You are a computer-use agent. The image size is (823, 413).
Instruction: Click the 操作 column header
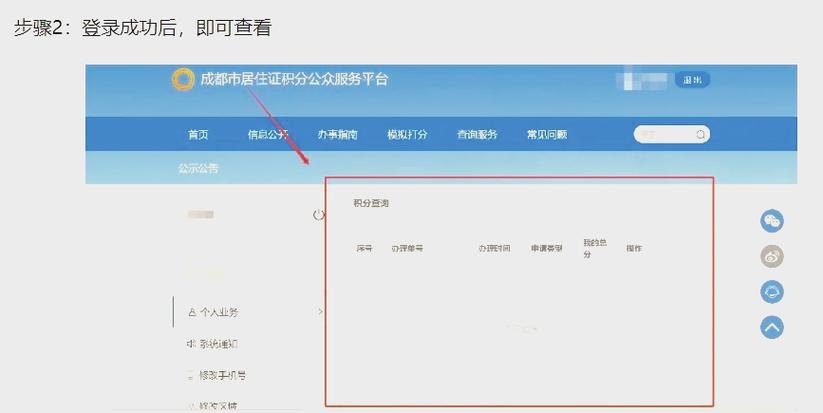click(x=634, y=248)
